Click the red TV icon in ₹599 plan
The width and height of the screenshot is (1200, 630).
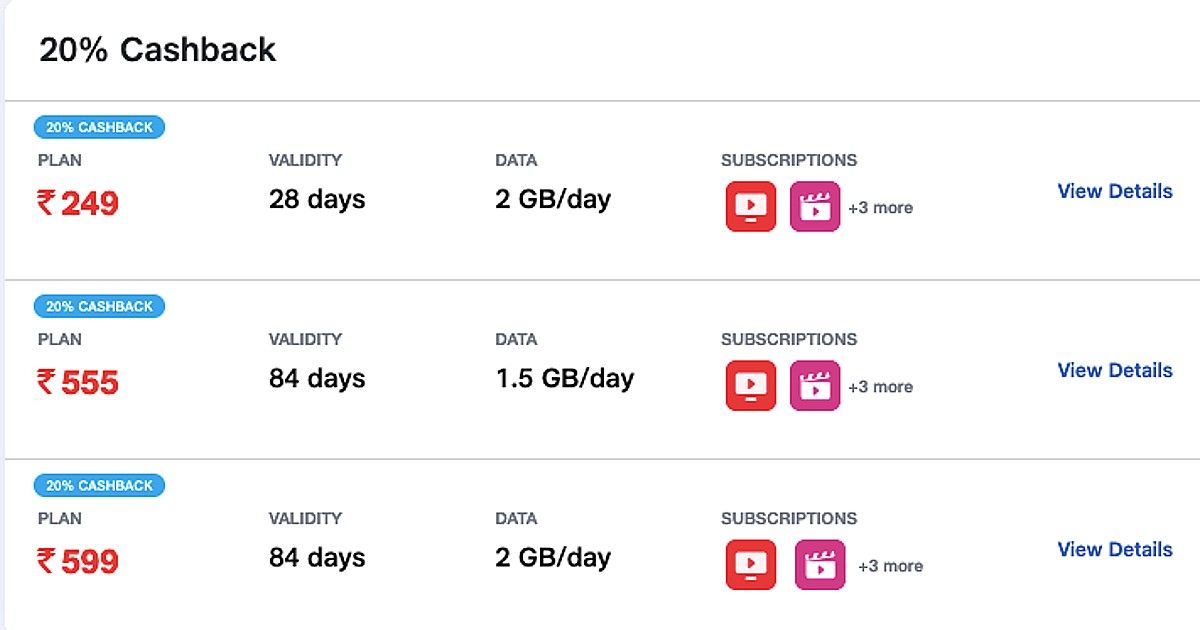click(x=750, y=564)
